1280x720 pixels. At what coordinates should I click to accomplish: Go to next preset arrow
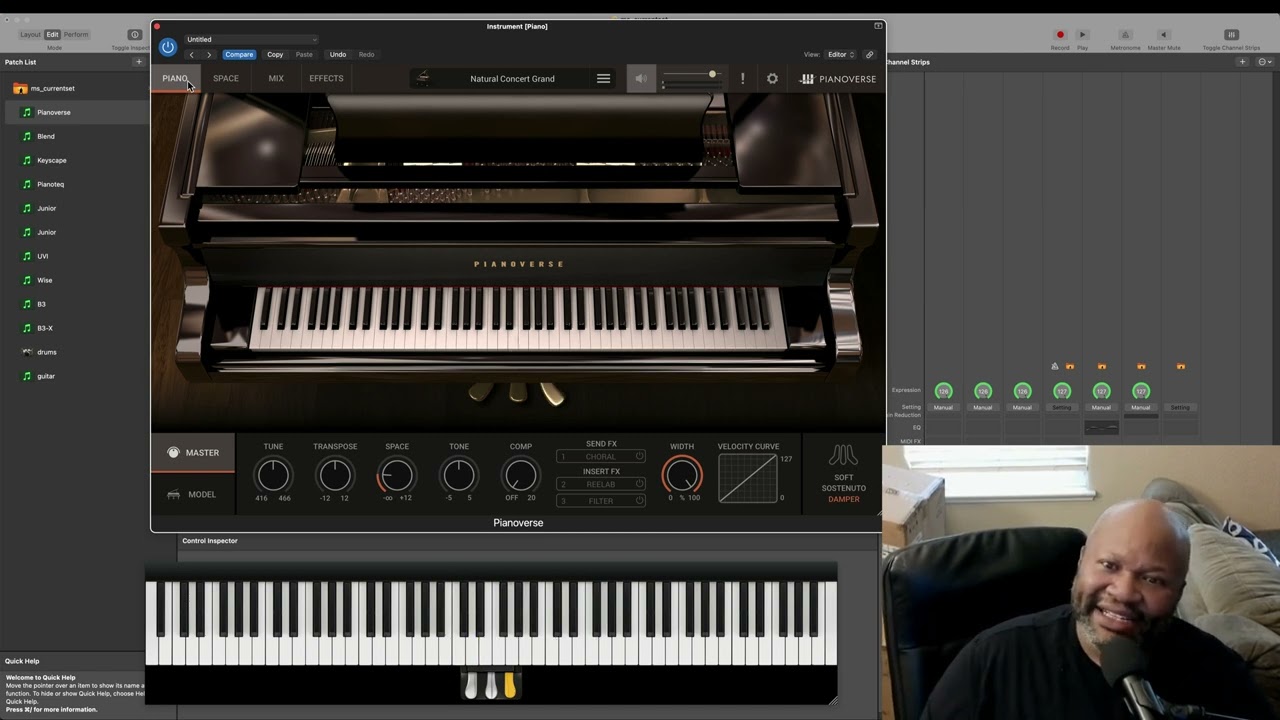pos(208,55)
